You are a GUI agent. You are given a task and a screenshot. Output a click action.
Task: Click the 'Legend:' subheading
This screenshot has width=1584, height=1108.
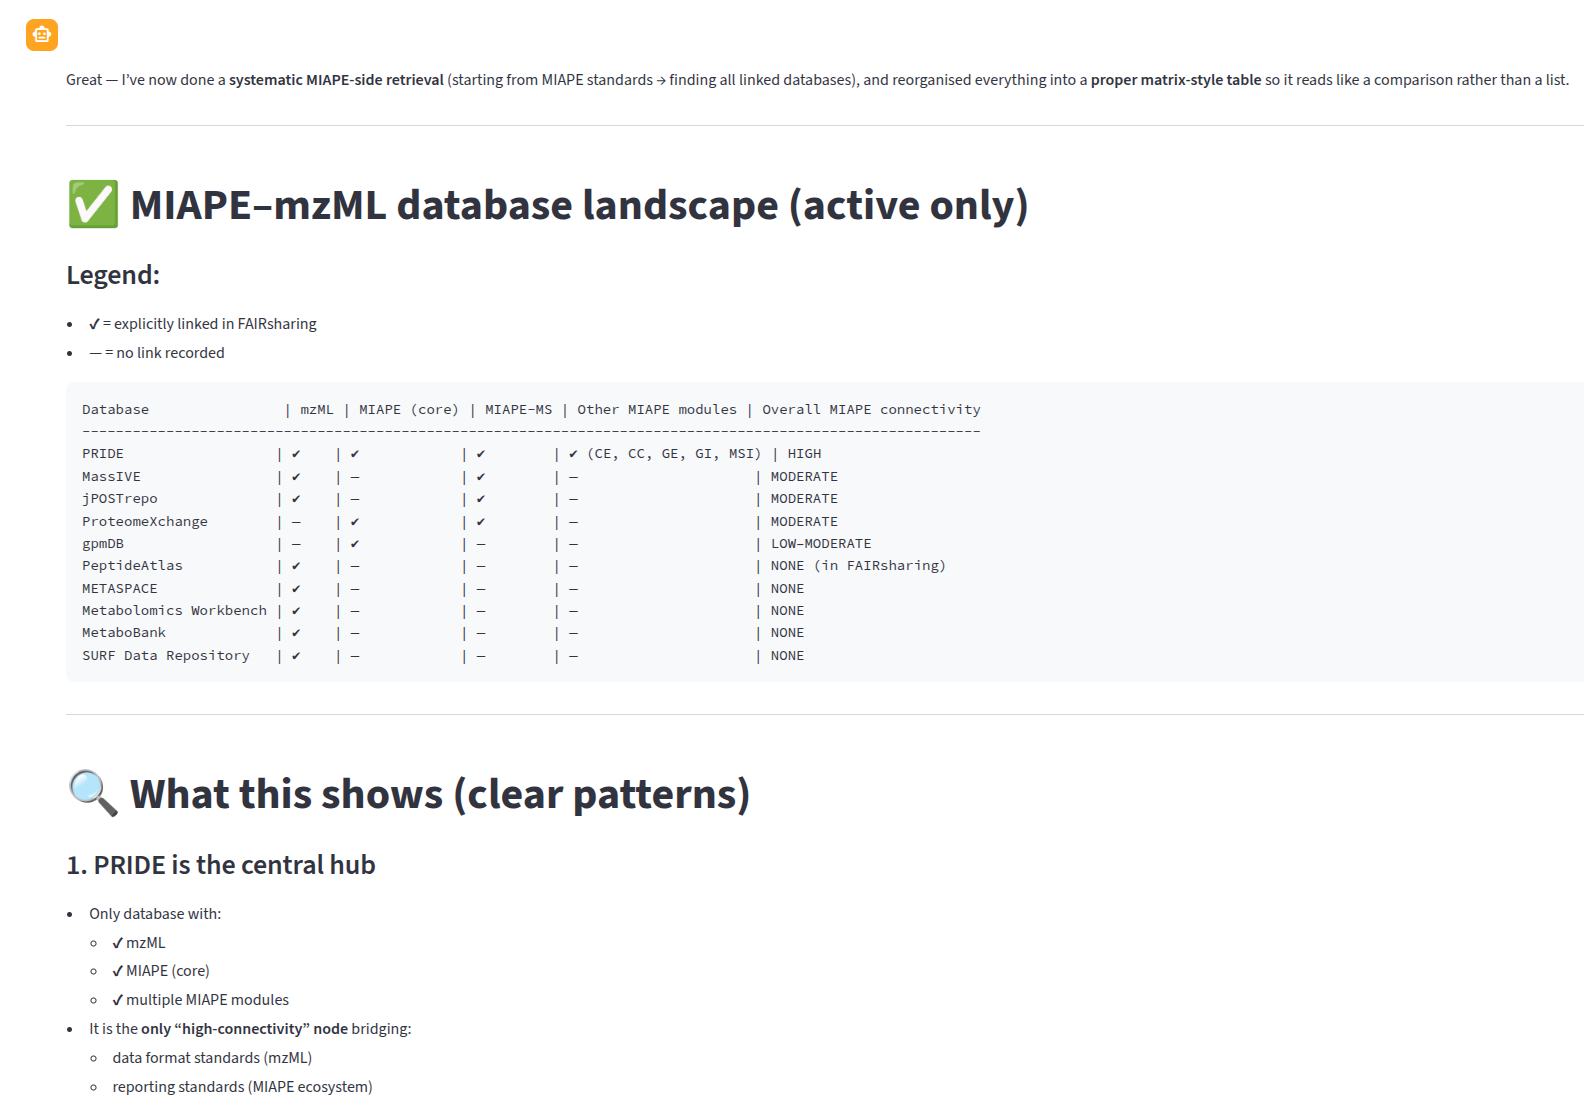click(x=113, y=275)
